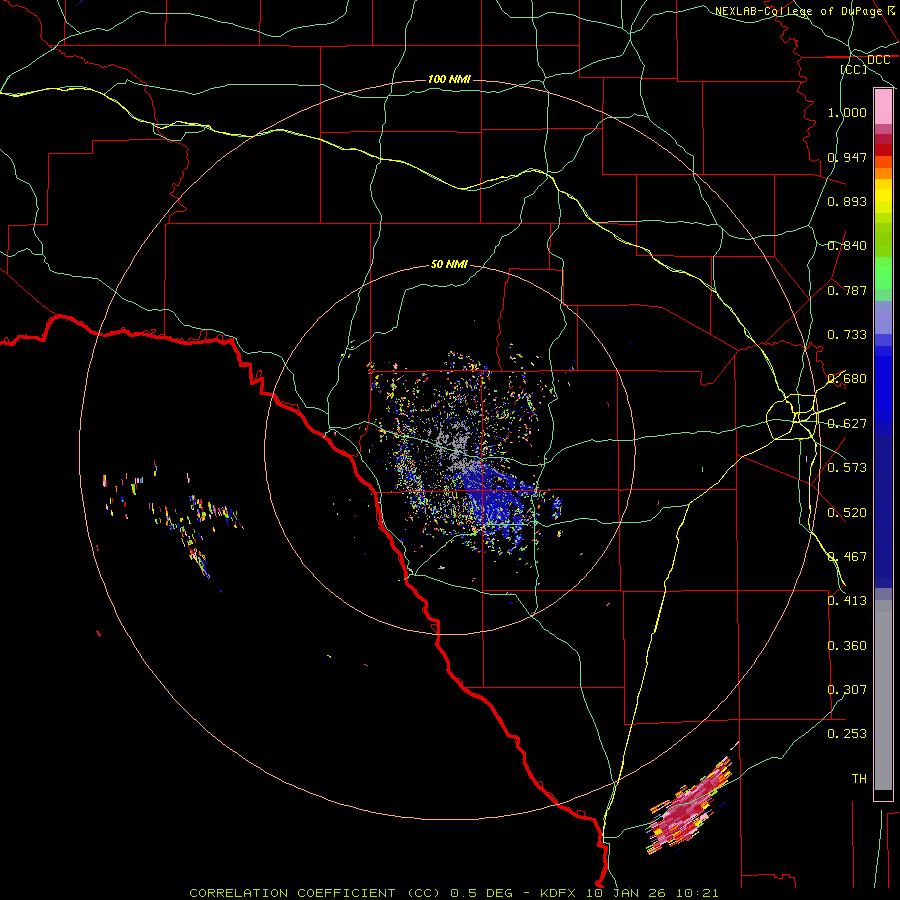Click the Correlation Coefficient KDFX caption text
This screenshot has height=900, width=900.
tap(453, 893)
